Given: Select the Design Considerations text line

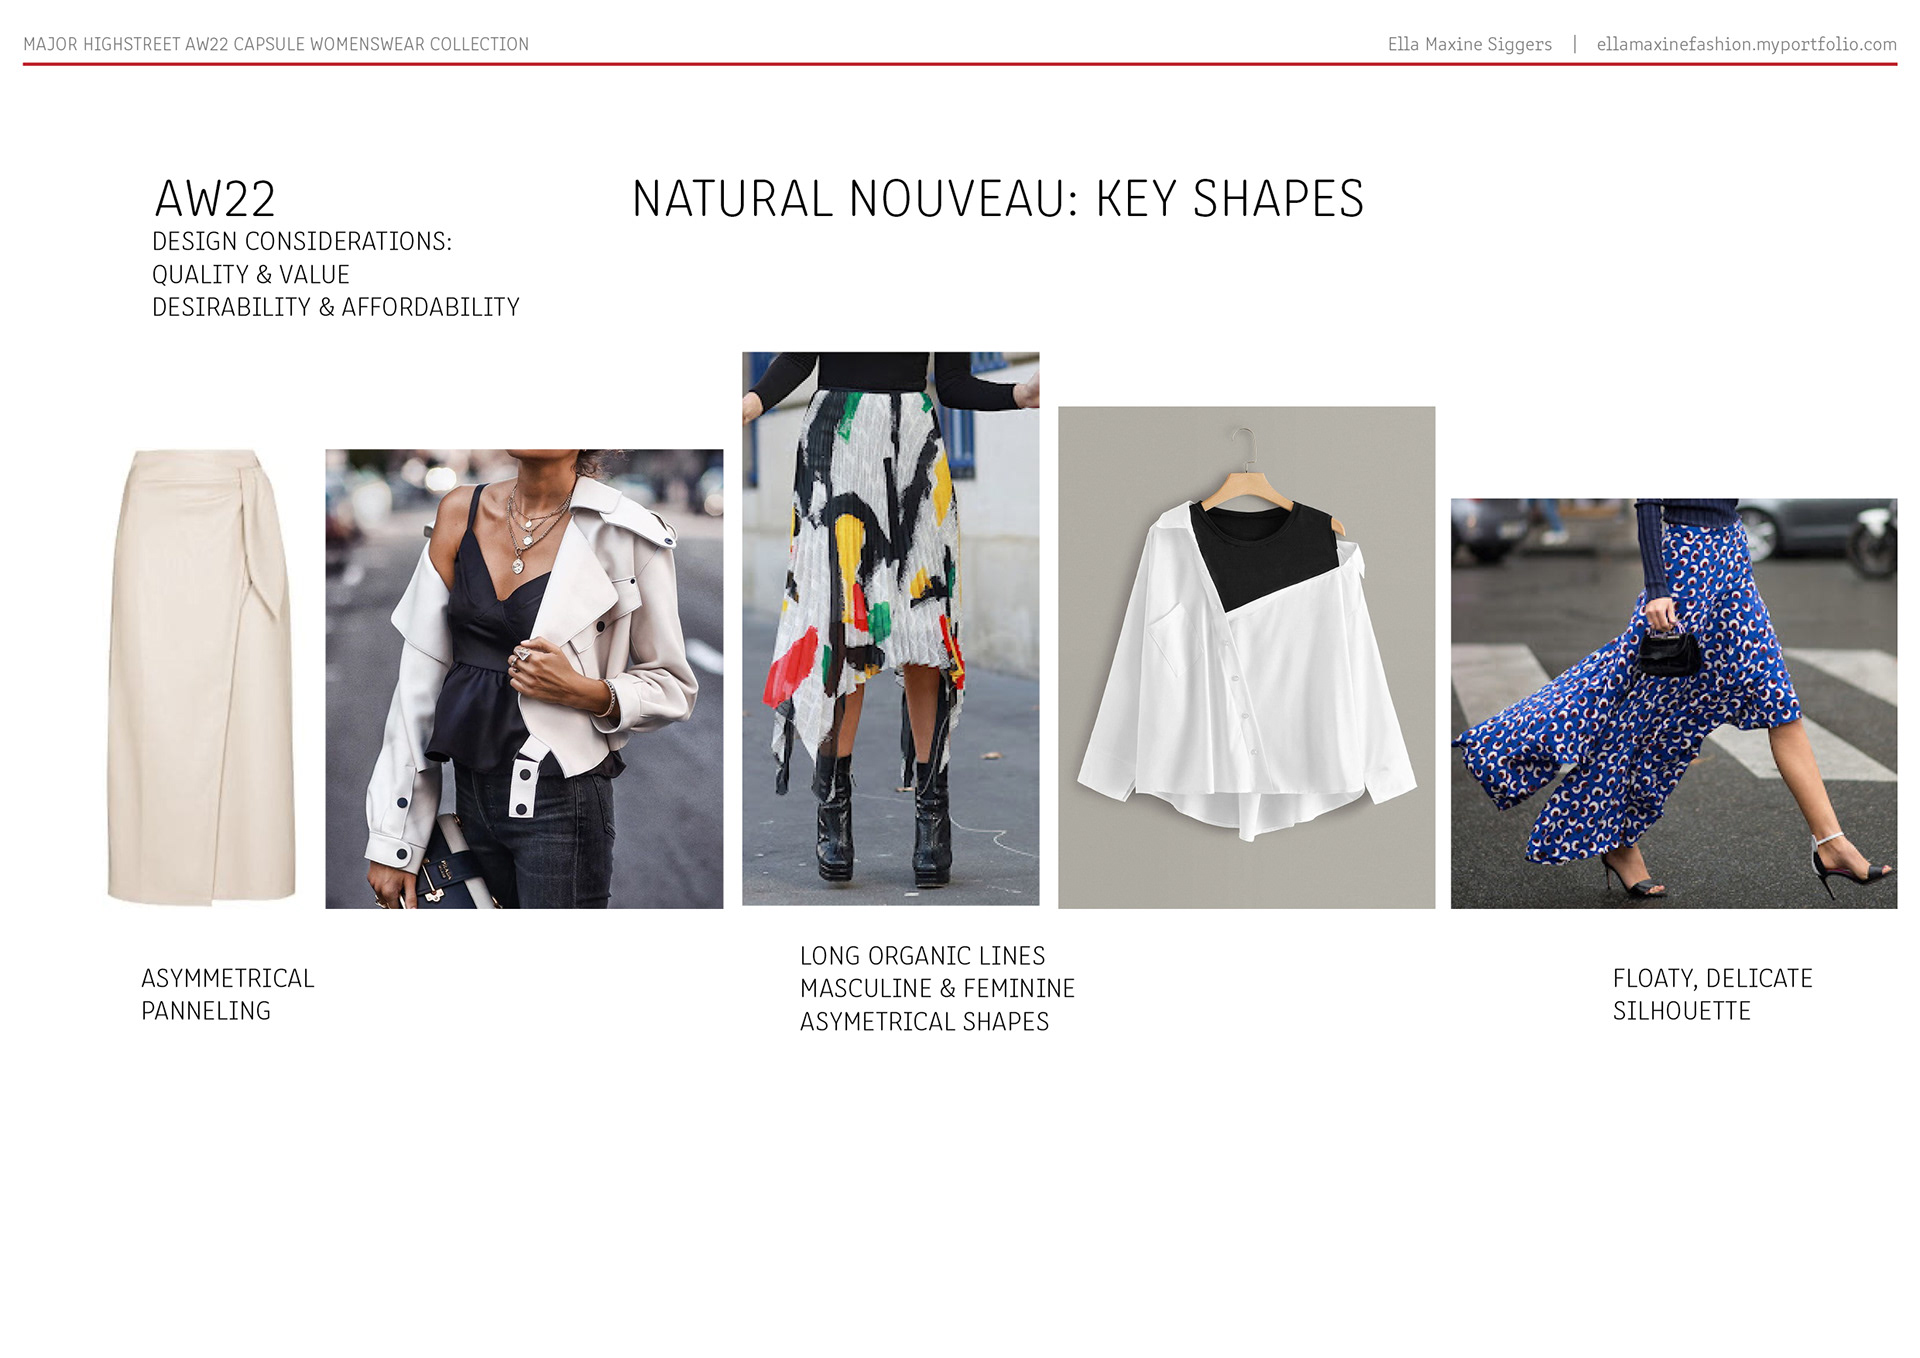Looking at the screenshot, I should pos(302,242).
